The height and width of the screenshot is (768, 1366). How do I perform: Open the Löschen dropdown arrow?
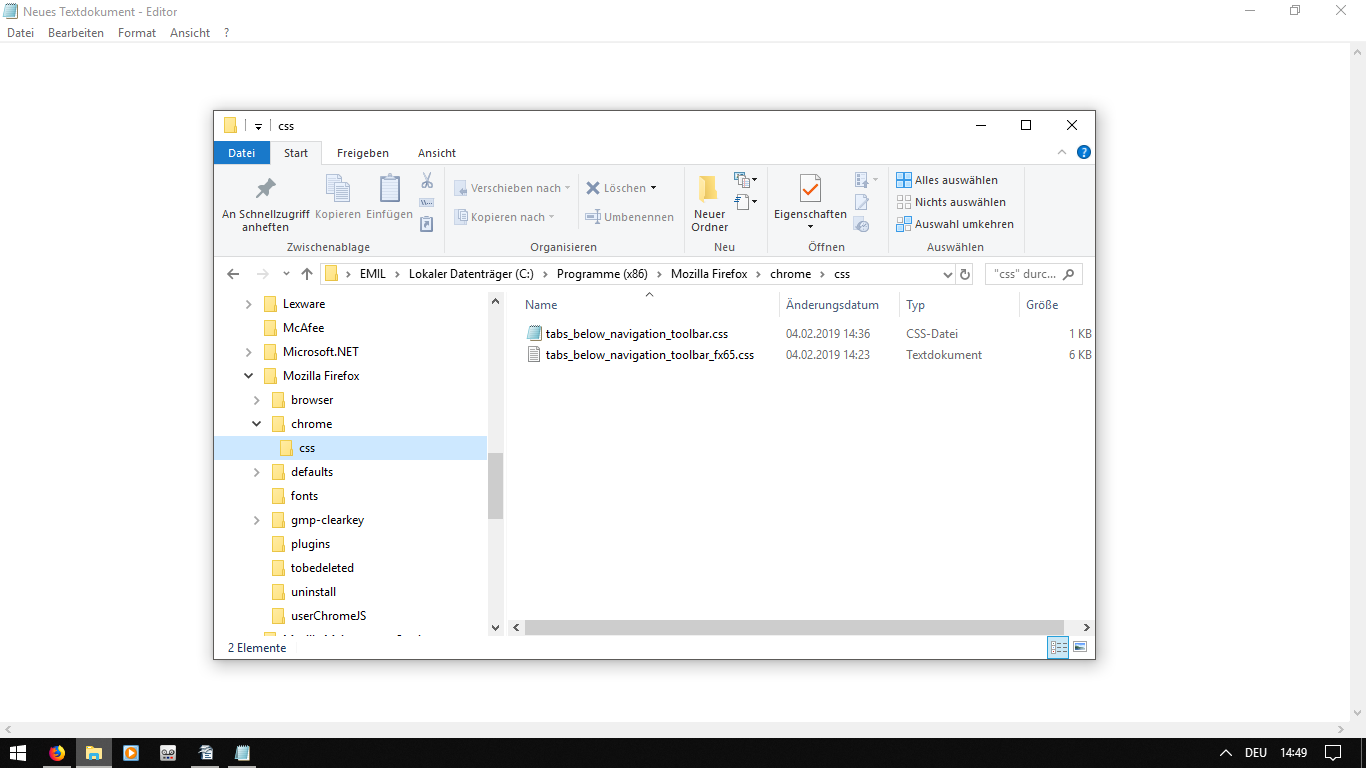[x=654, y=188]
